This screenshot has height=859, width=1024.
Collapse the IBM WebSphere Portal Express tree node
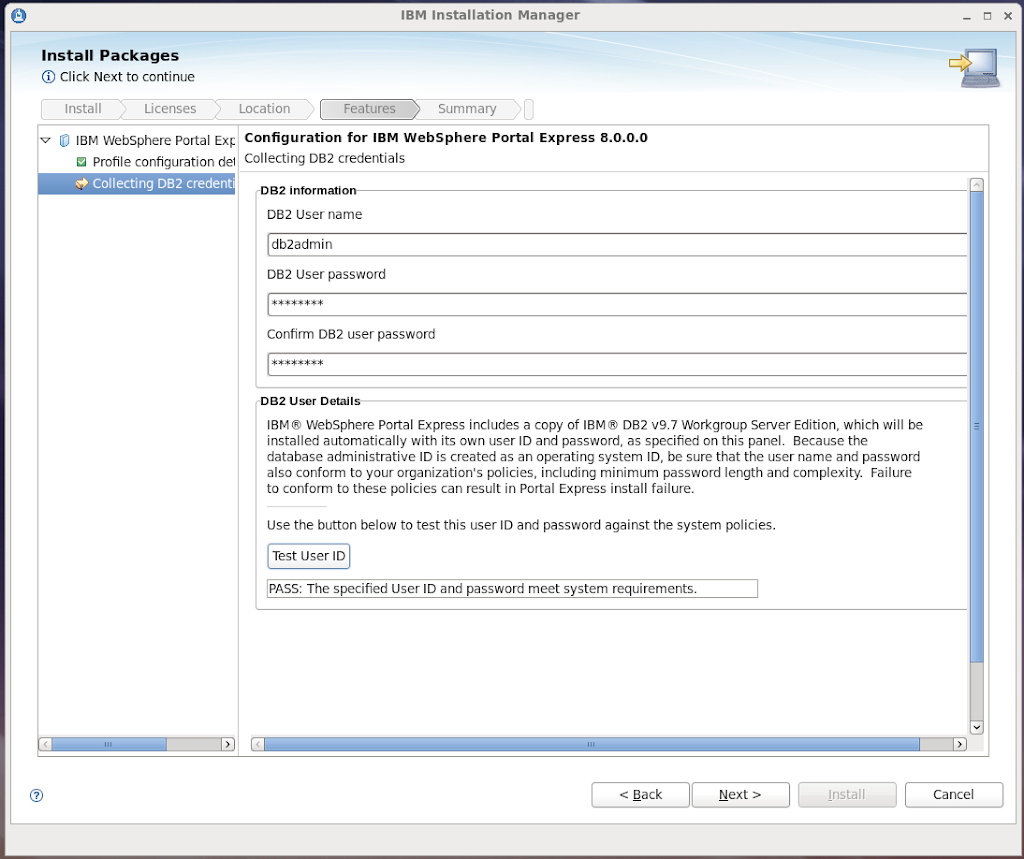pos(46,141)
